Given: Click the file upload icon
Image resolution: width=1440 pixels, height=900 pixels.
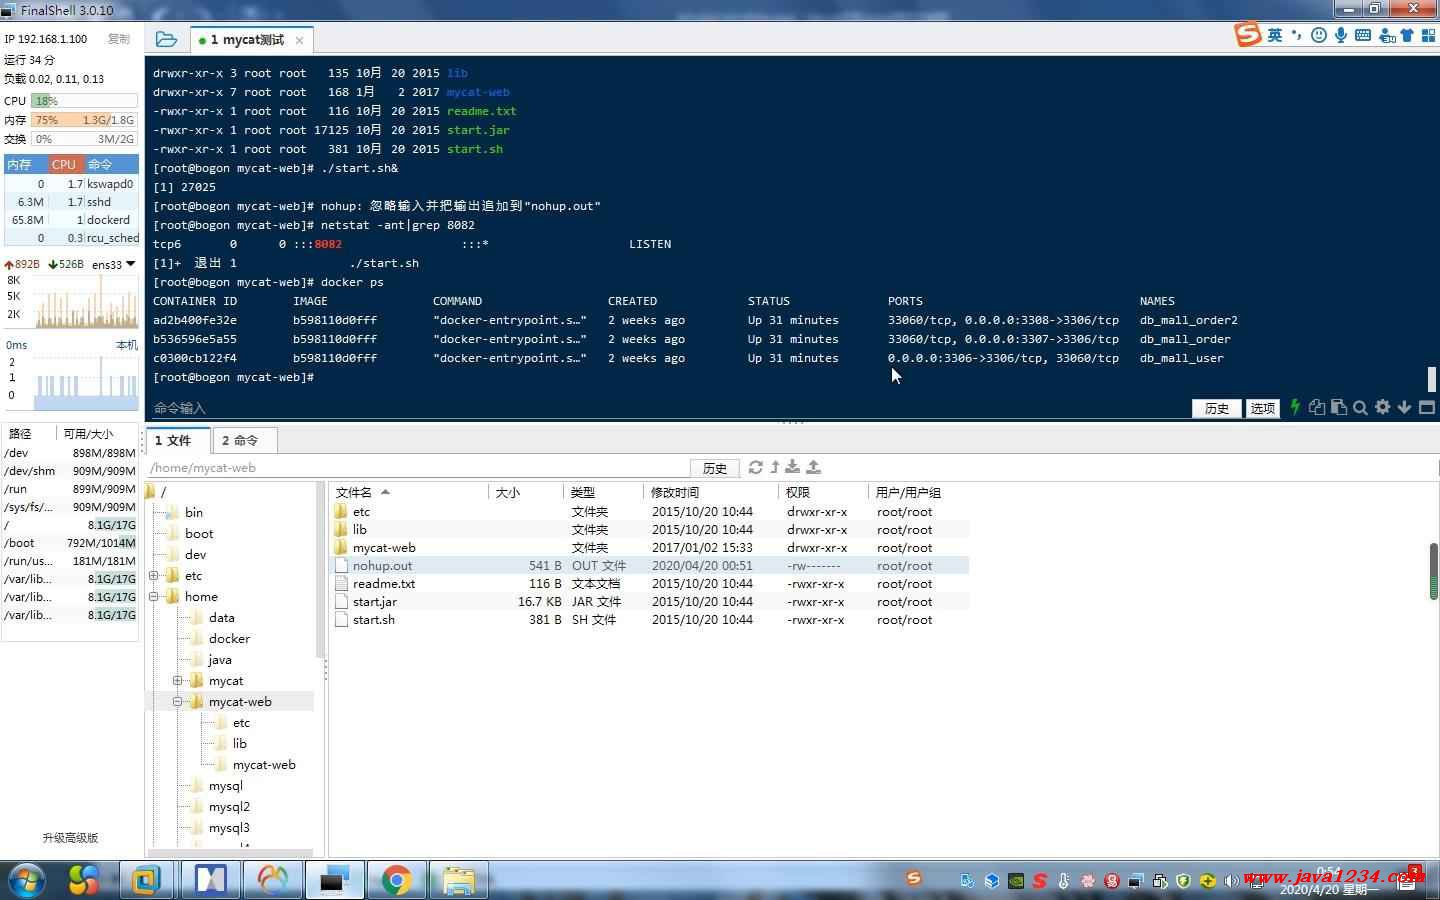Looking at the screenshot, I should 814,467.
